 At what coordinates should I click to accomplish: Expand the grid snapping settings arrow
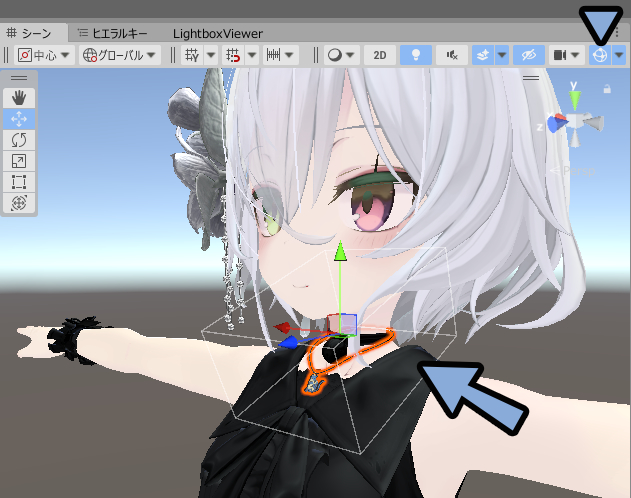pyautogui.click(x=252, y=55)
